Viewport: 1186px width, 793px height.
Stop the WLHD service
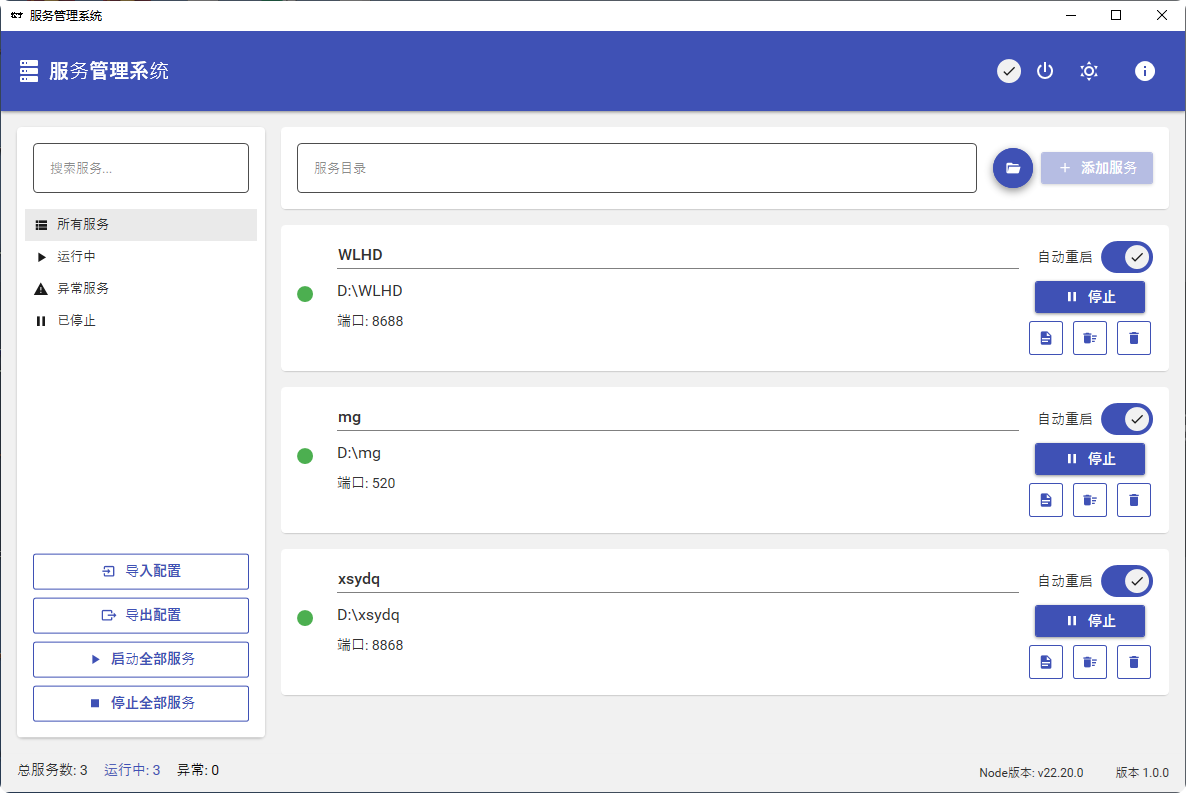[1089, 297]
